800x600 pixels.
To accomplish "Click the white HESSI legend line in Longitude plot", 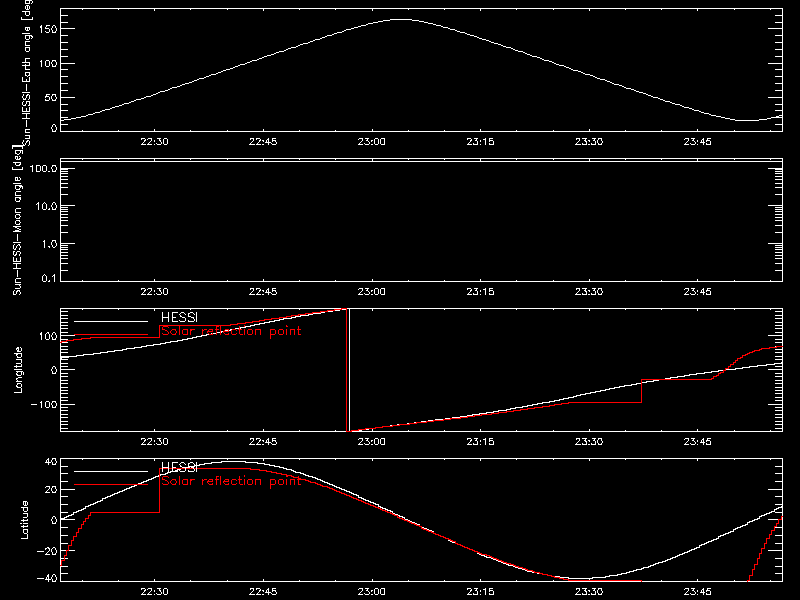I will coord(111,321).
